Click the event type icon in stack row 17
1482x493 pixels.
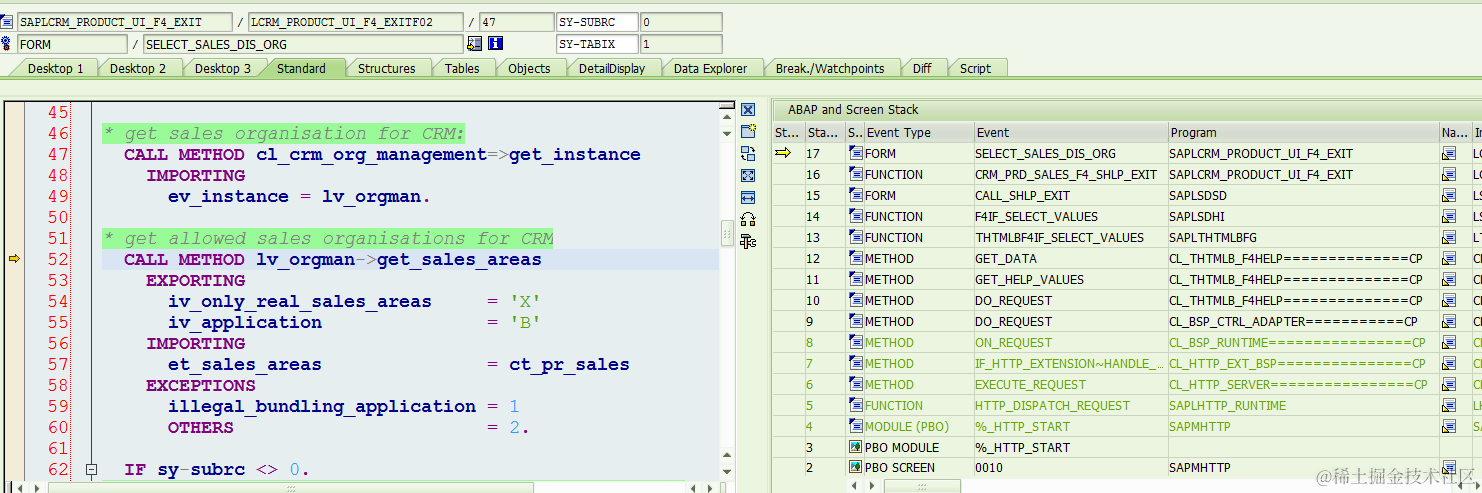tap(855, 153)
